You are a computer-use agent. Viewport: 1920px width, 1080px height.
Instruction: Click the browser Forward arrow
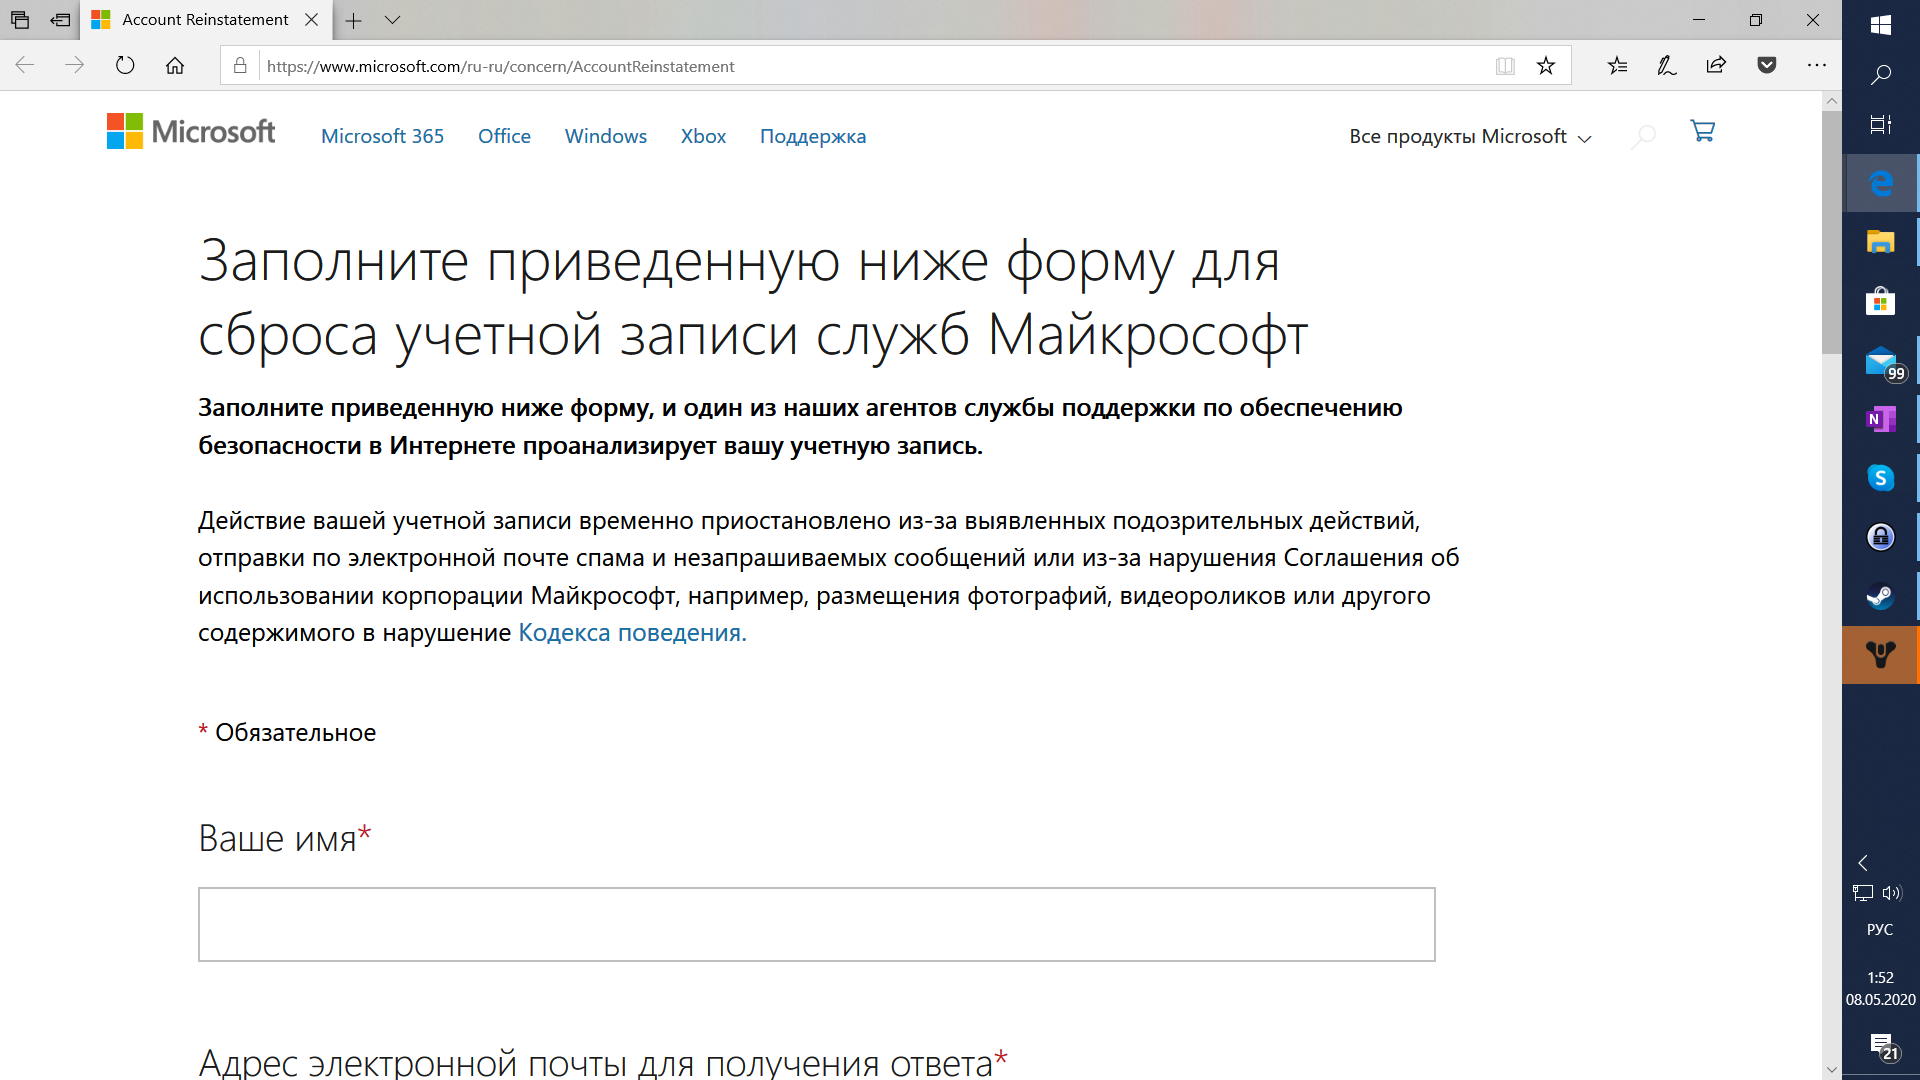click(74, 66)
